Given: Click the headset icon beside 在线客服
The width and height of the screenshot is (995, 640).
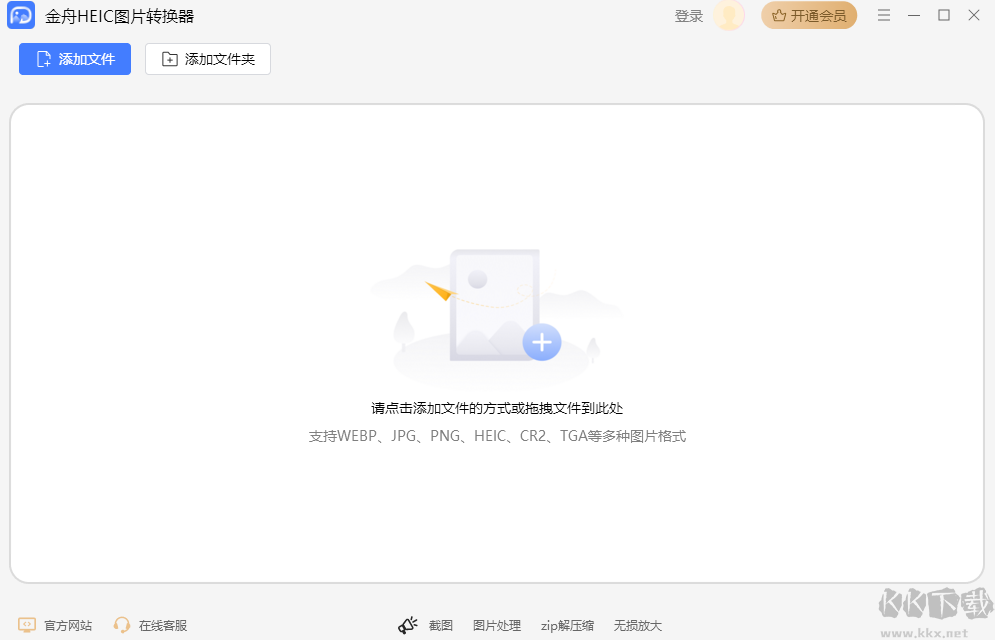Looking at the screenshot, I should [x=122, y=625].
